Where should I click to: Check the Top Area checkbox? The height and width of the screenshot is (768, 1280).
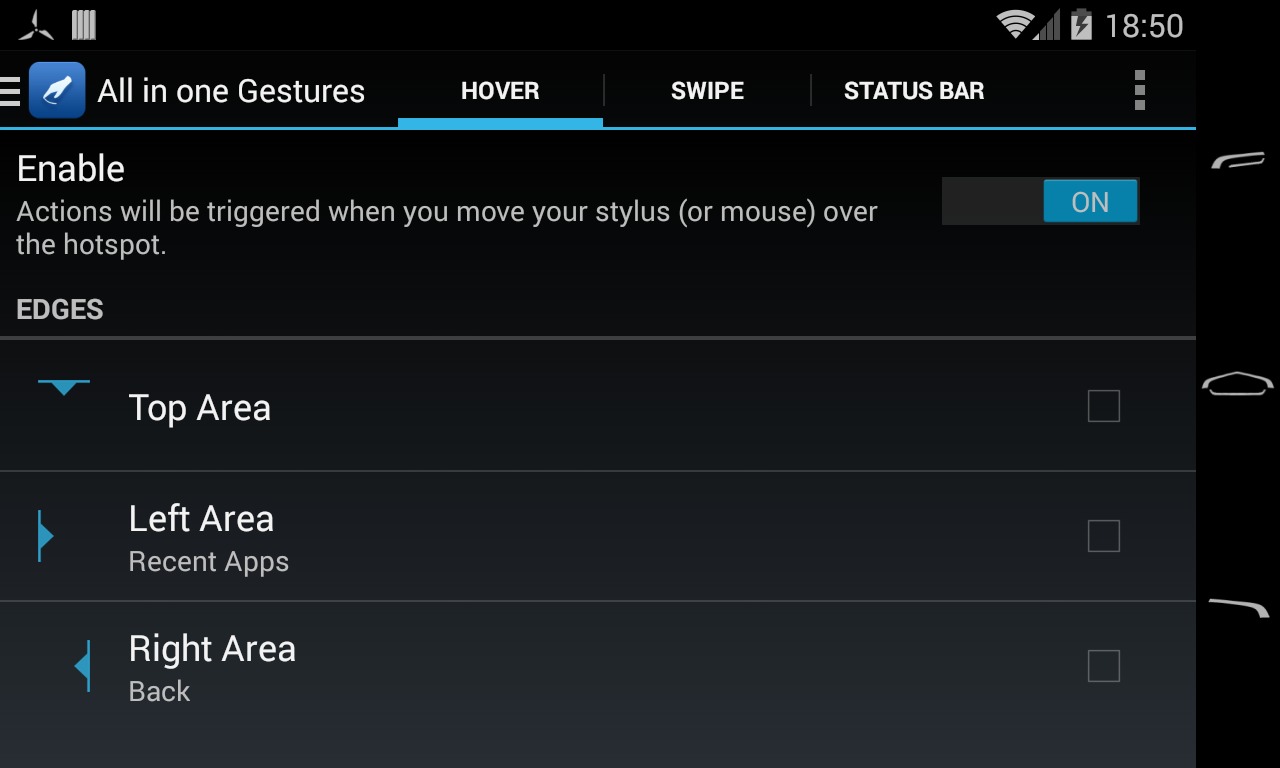[x=1103, y=406]
